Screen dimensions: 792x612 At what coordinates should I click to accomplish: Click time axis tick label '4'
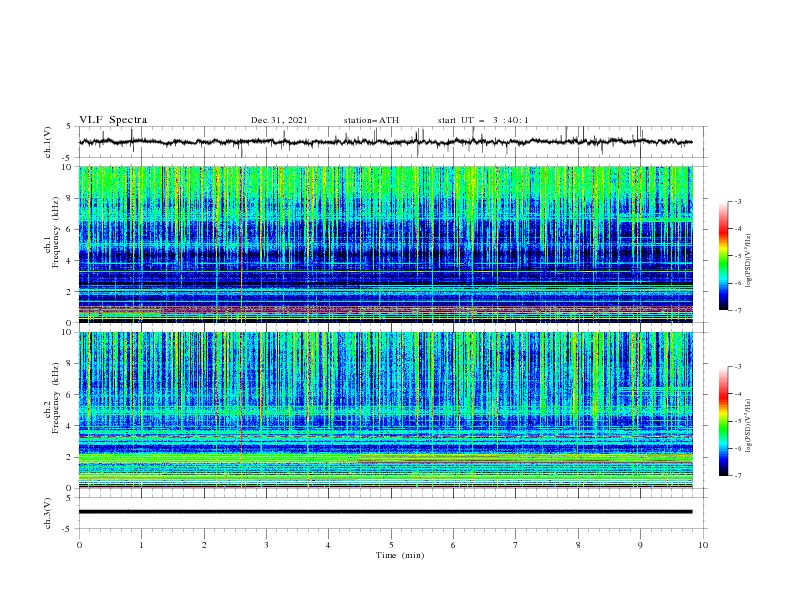pos(328,545)
